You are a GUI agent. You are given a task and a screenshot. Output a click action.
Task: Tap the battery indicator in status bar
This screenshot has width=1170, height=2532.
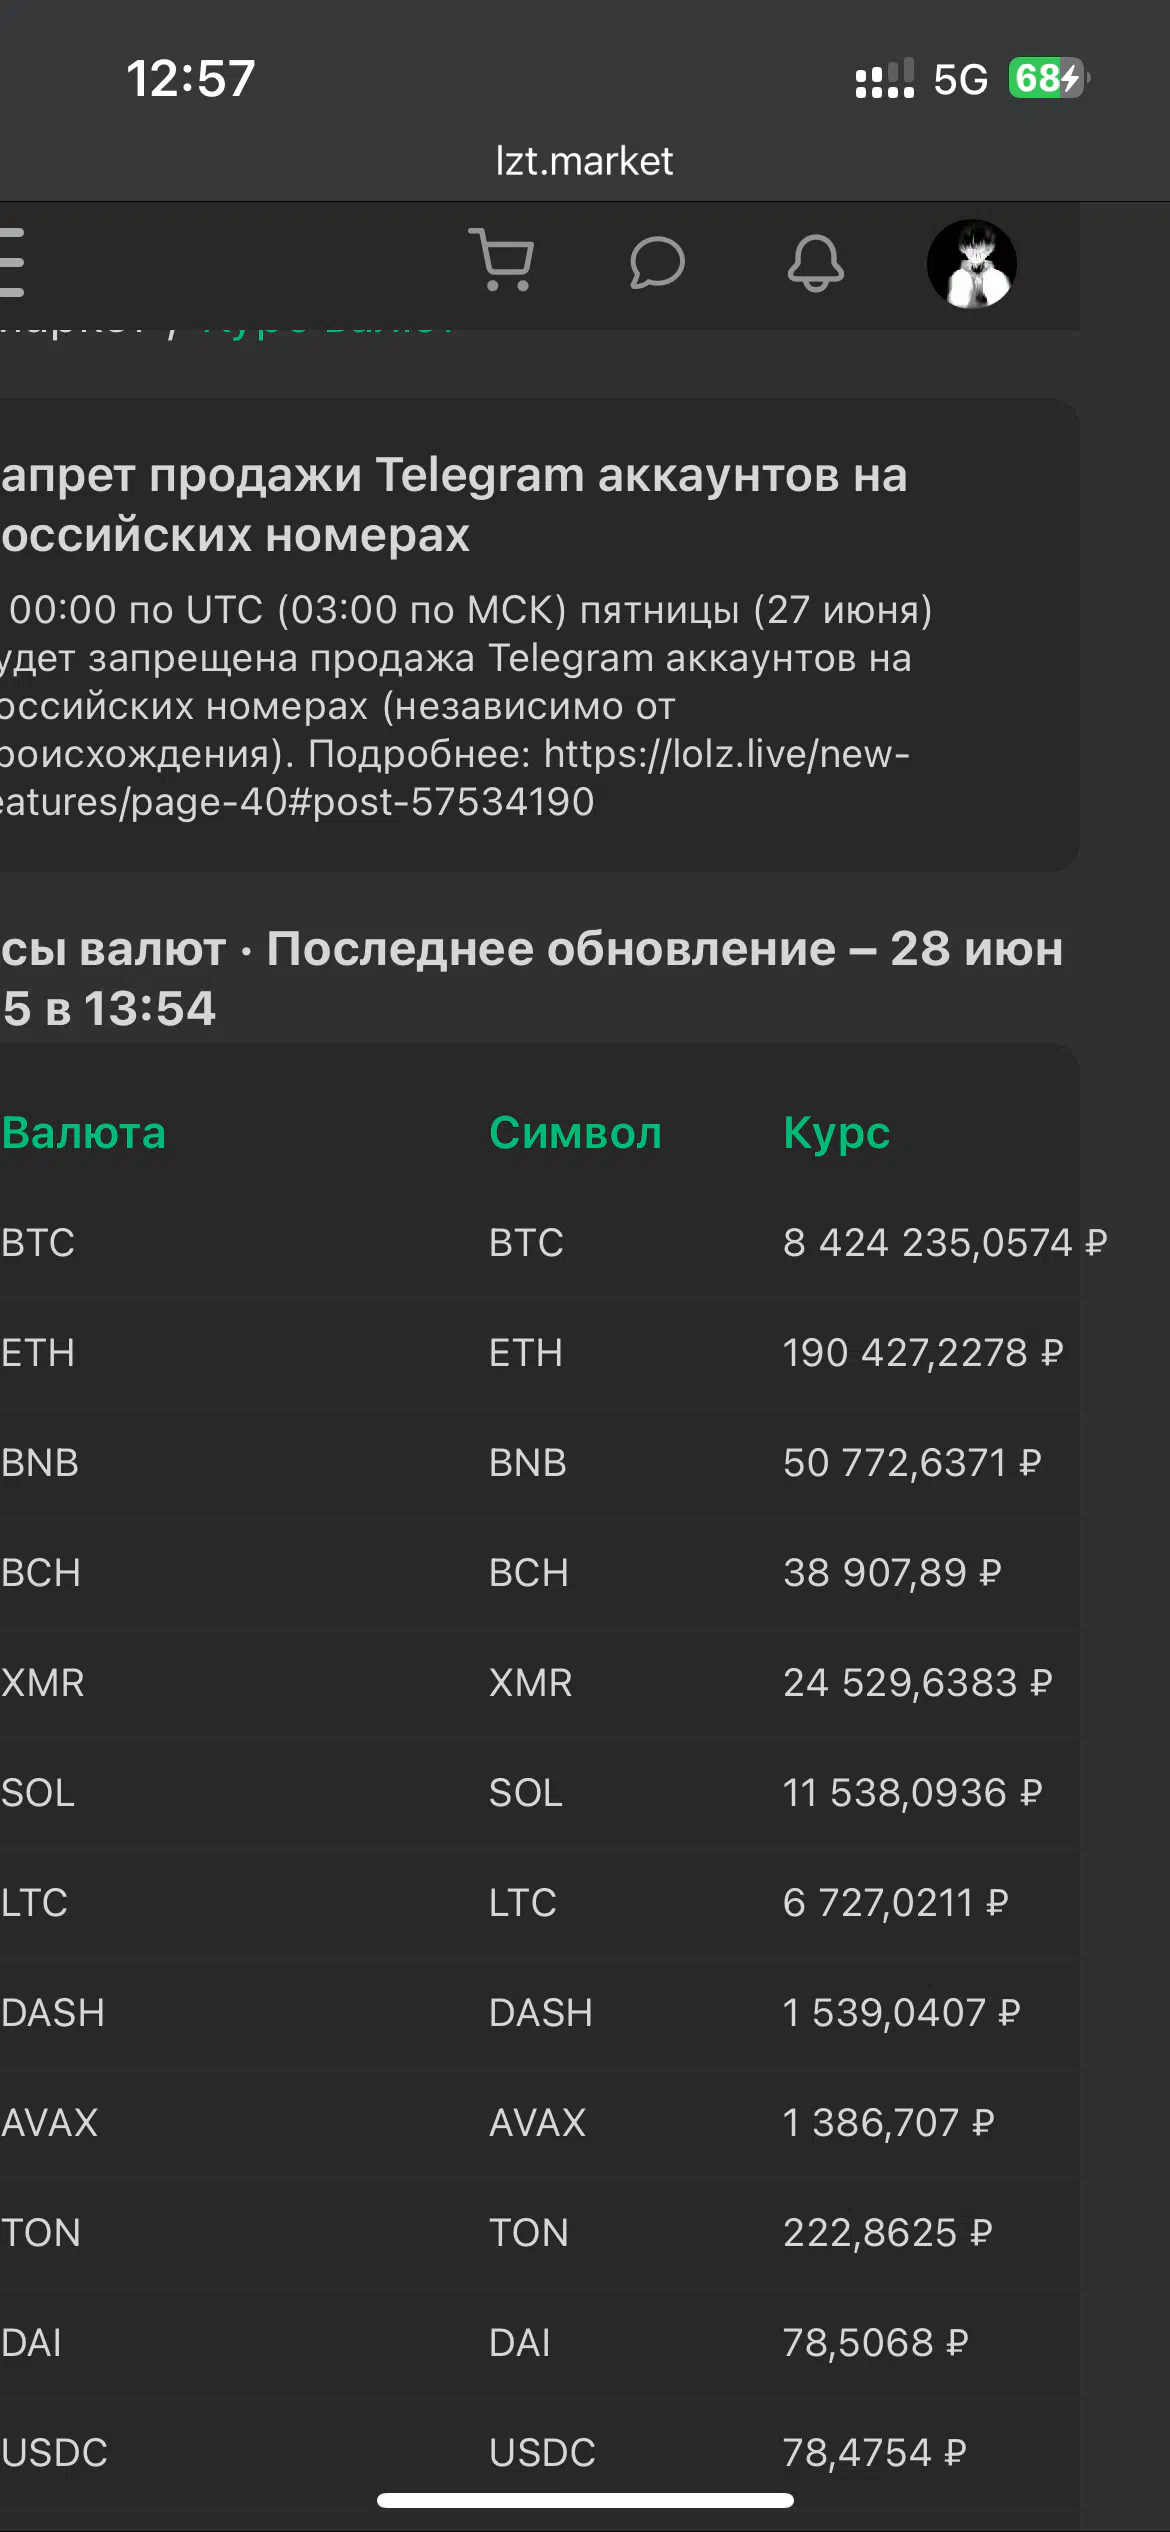[1048, 78]
